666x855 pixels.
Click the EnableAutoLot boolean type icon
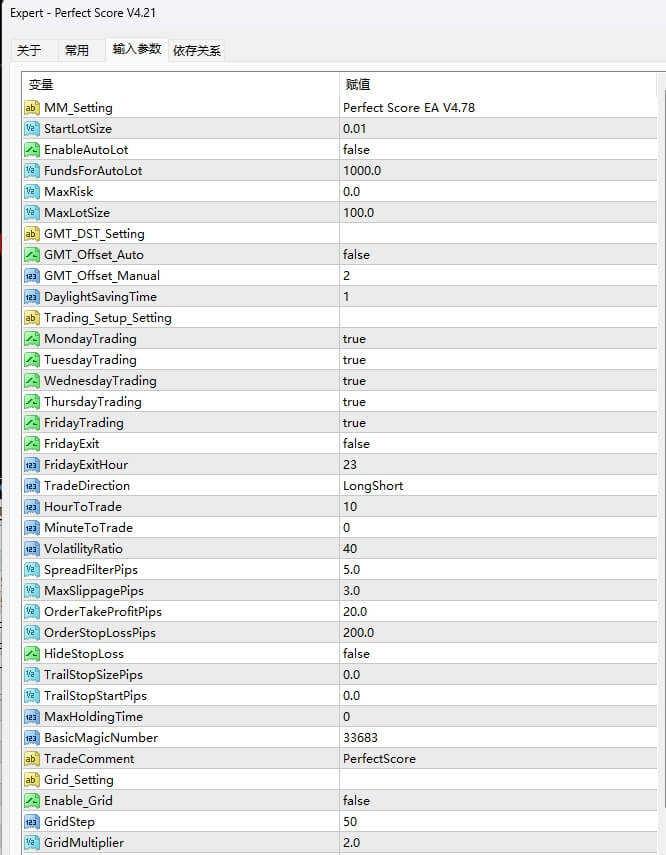point(32,149)
